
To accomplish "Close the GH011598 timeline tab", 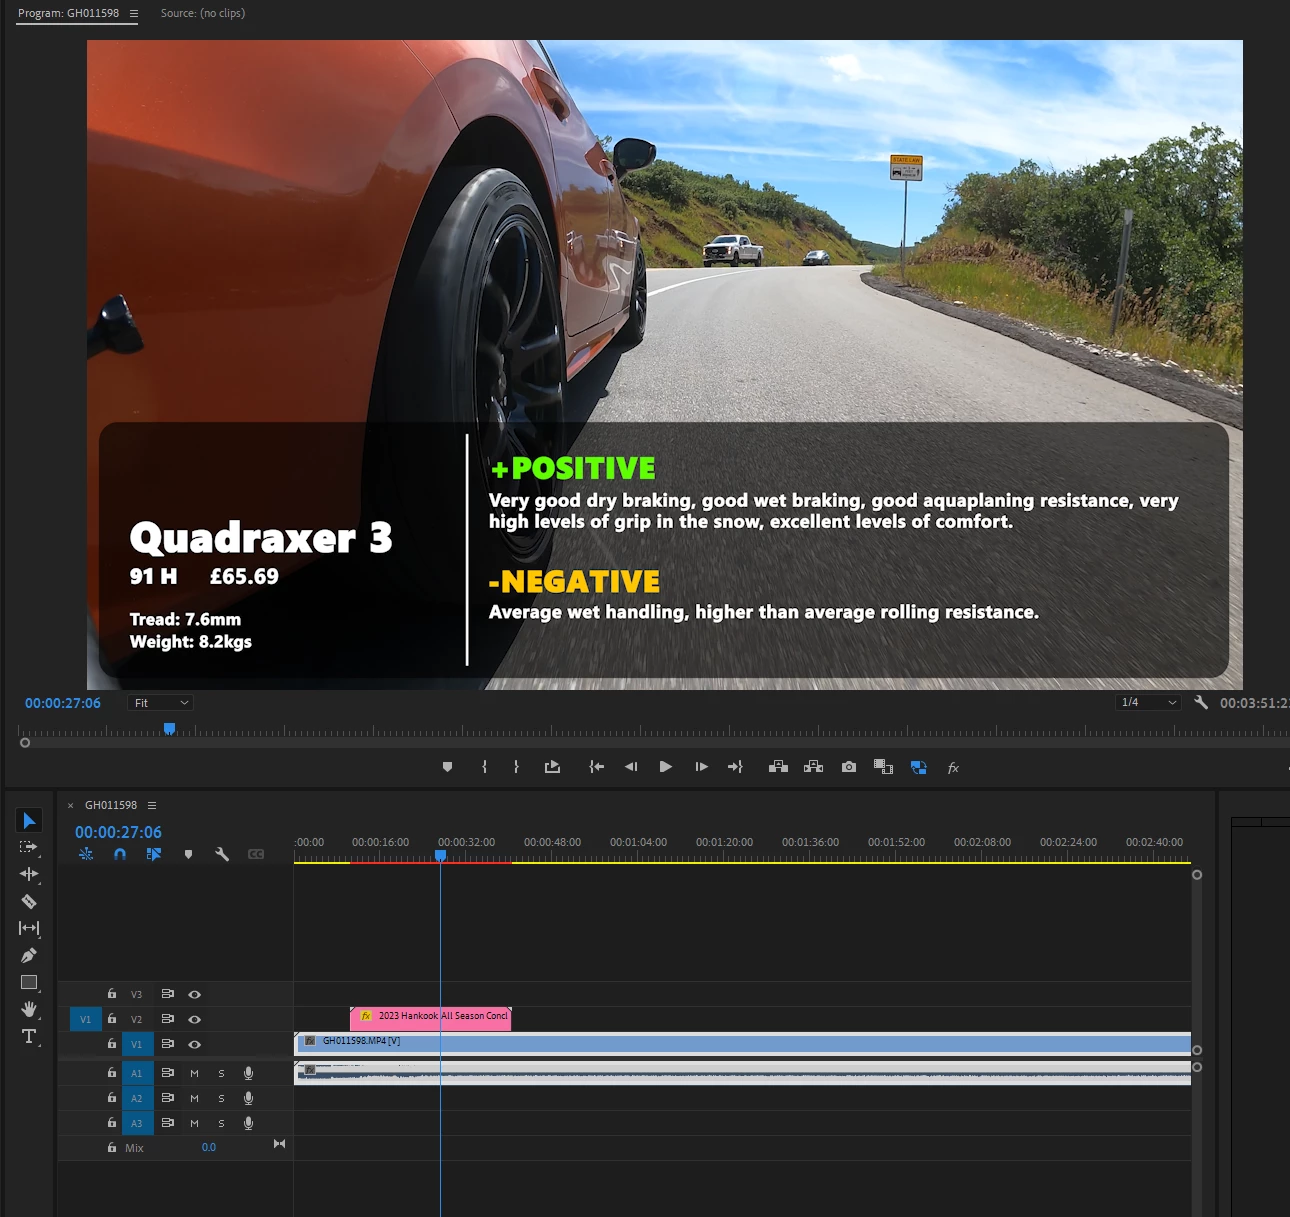I will click(70, 805).
